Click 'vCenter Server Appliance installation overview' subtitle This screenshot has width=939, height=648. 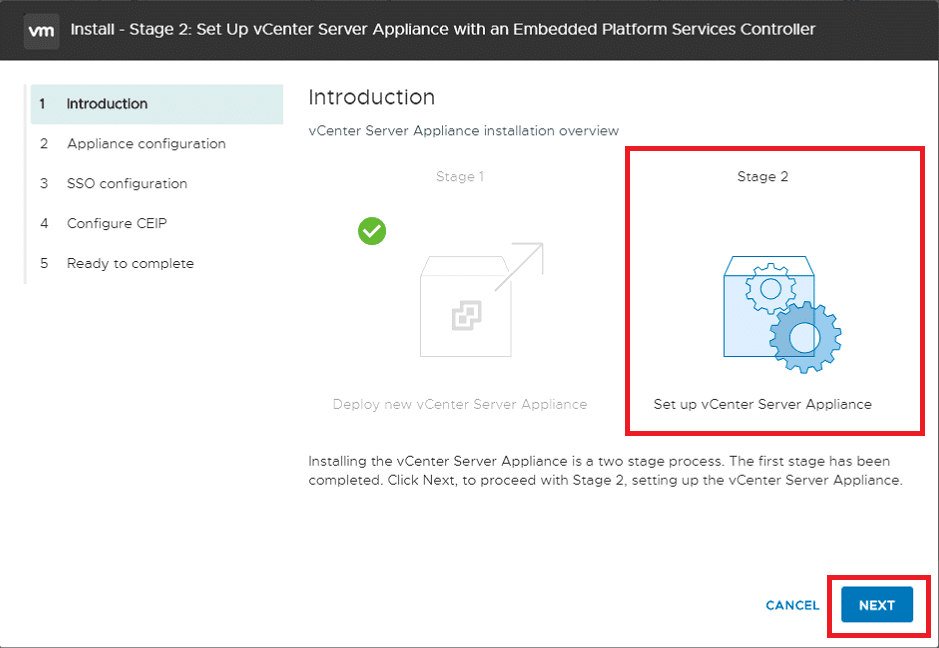[x=464, y=131]
